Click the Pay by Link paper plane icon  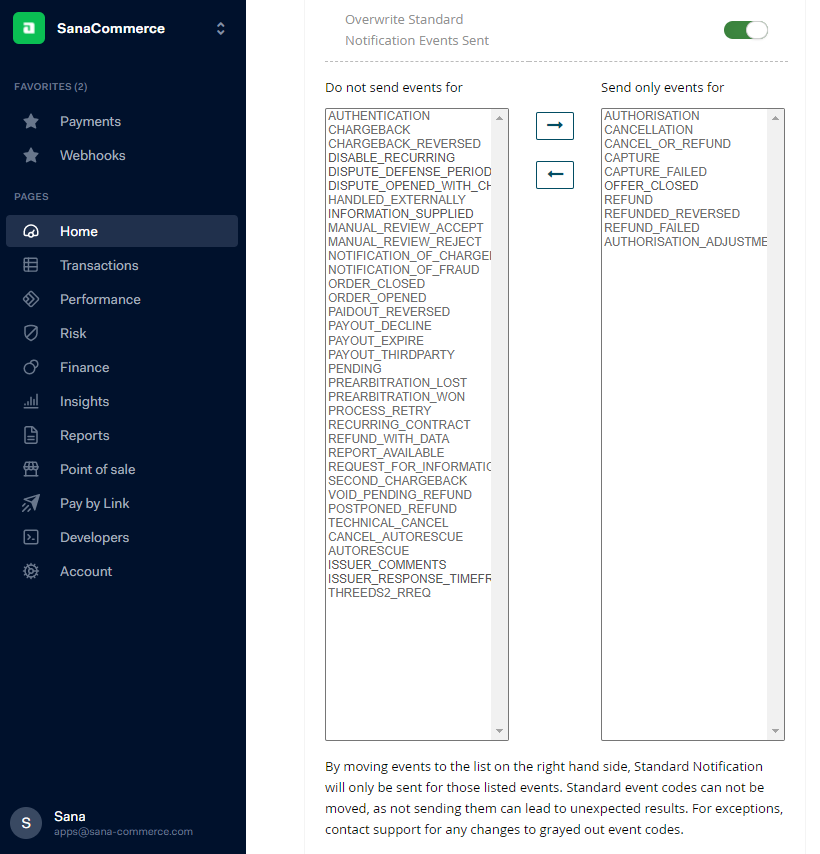pyautogui.click(x=31, y=503)
